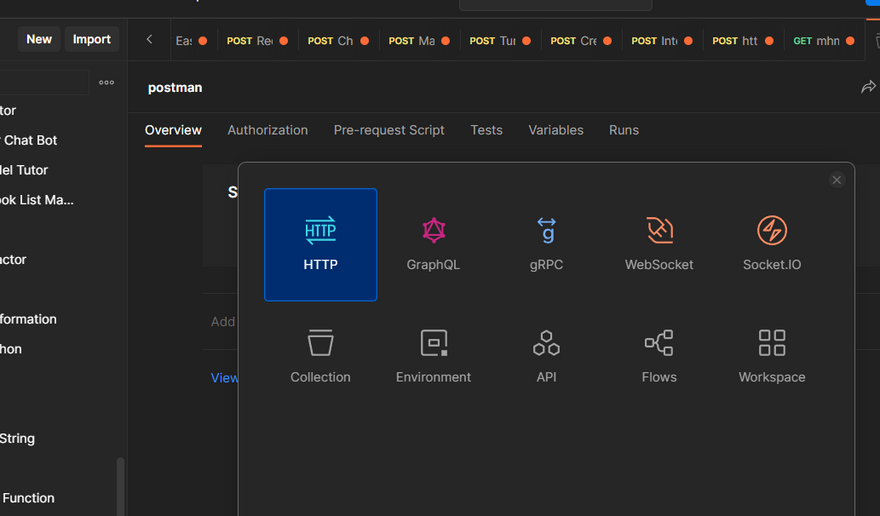
Task: Click the share arrow icon
Action: pyautogui.click(x=868, y=88)
